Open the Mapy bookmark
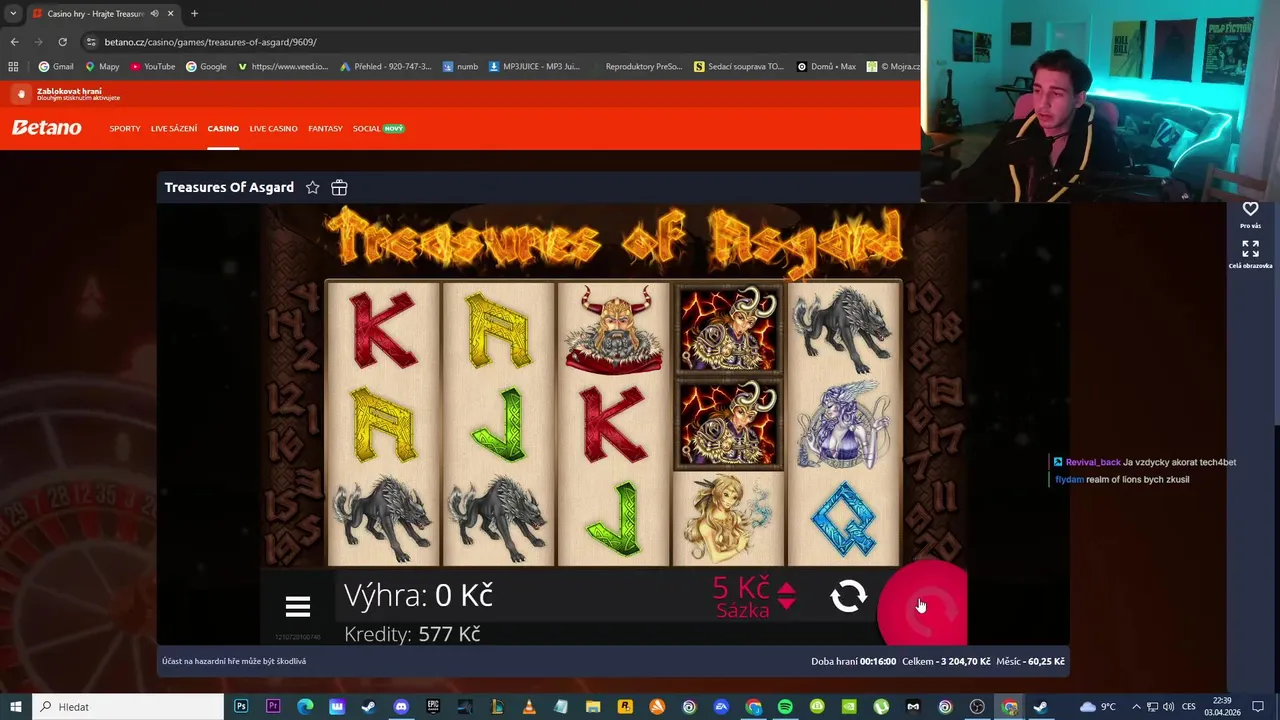 pyautogui.click(x=102, y=67)
